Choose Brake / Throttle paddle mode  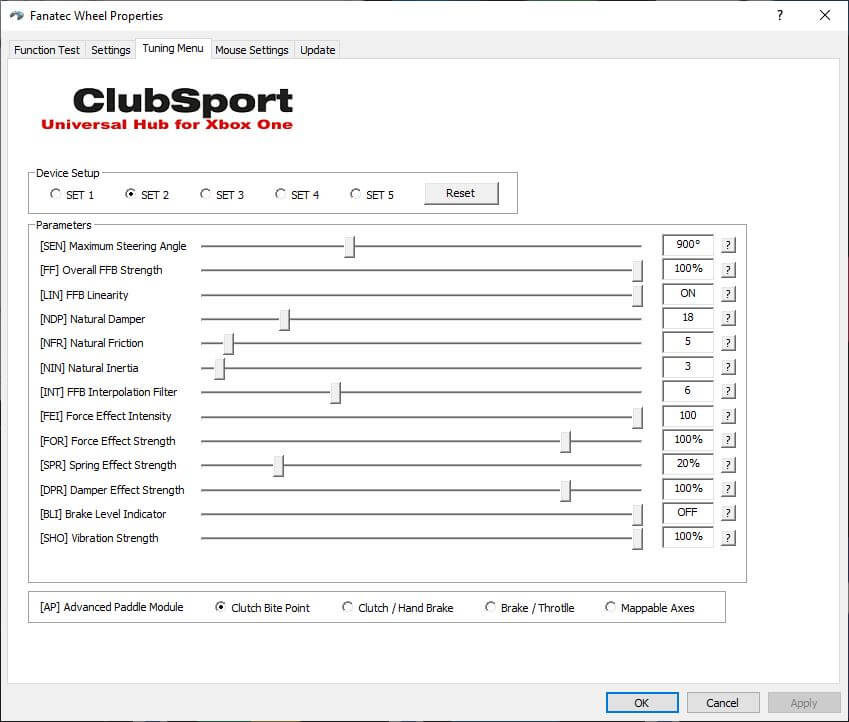530,607
